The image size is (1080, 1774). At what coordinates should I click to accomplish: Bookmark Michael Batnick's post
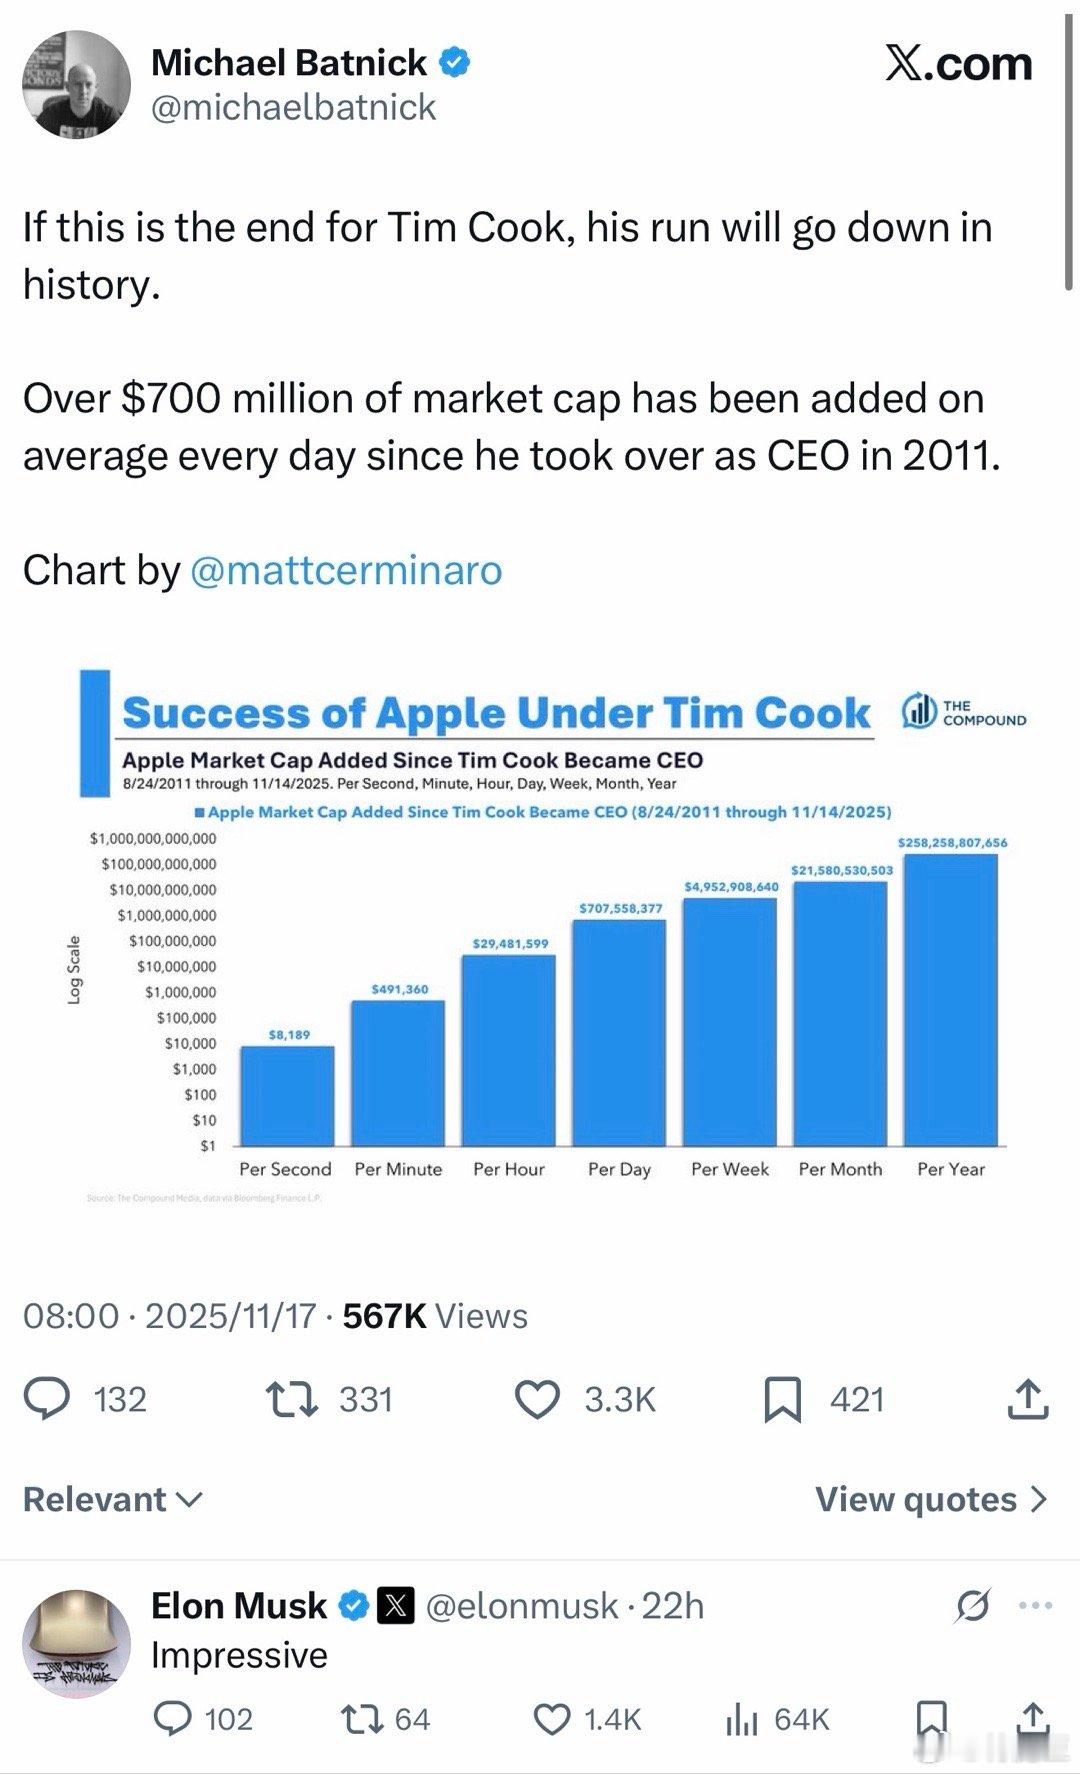pos(782,1399)
